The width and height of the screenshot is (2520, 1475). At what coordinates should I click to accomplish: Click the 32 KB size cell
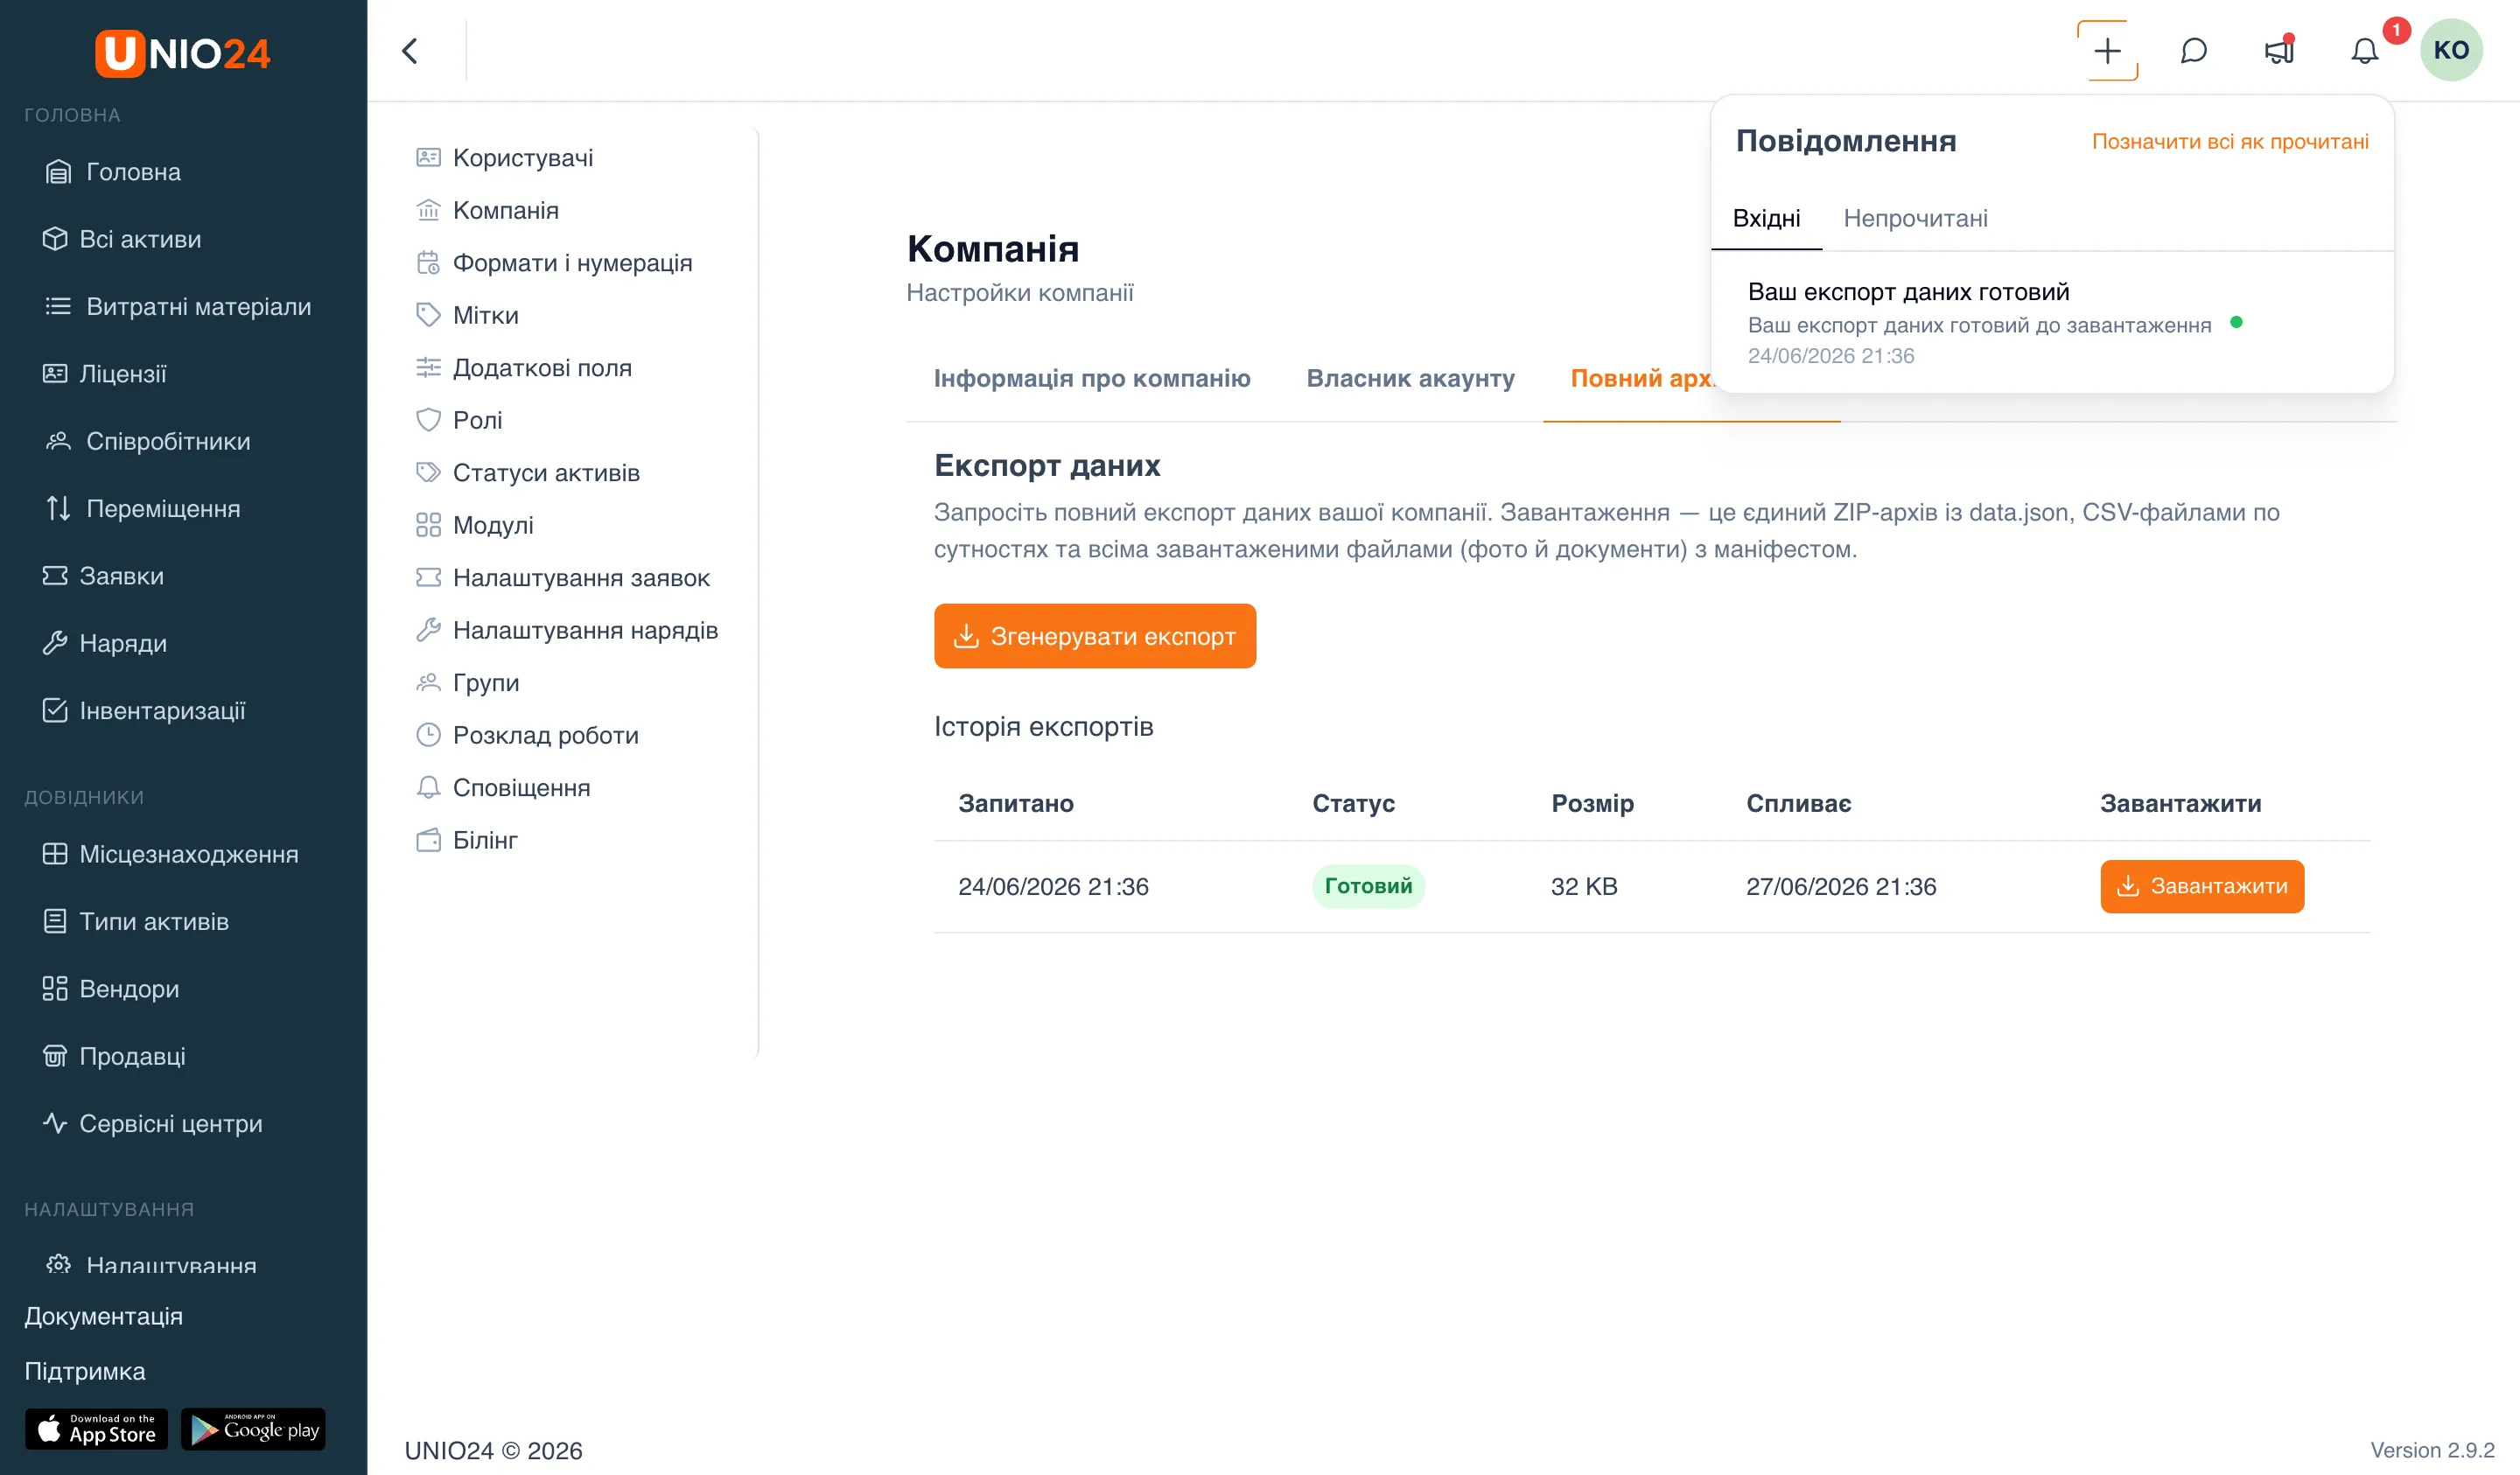(x=1584, y=887)
